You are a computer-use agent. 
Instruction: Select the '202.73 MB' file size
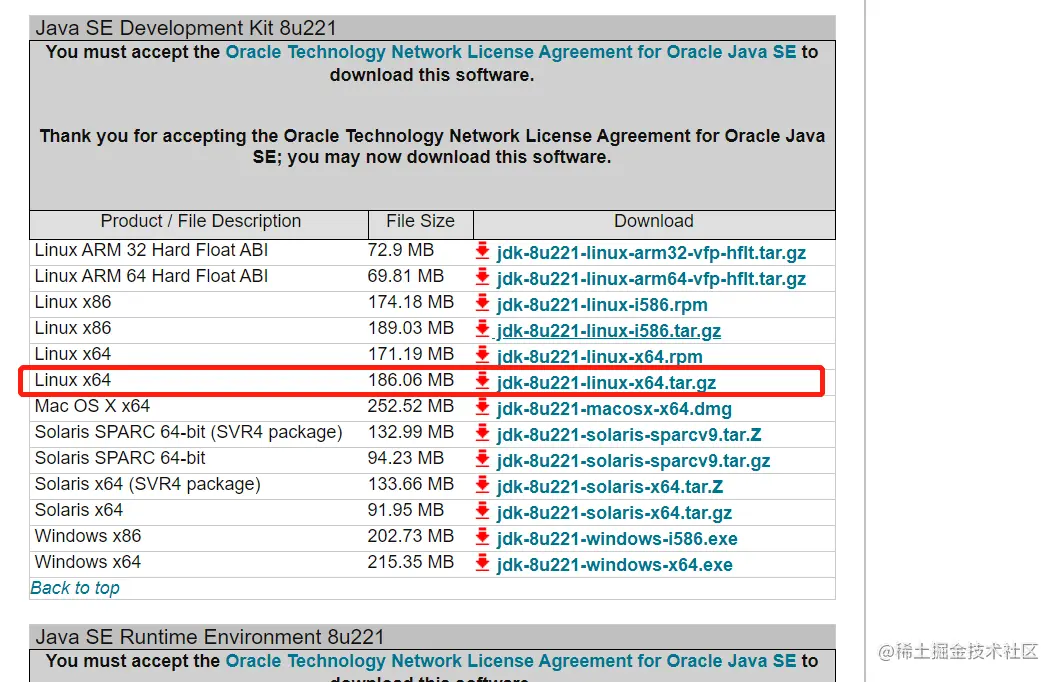coord(411,536)
